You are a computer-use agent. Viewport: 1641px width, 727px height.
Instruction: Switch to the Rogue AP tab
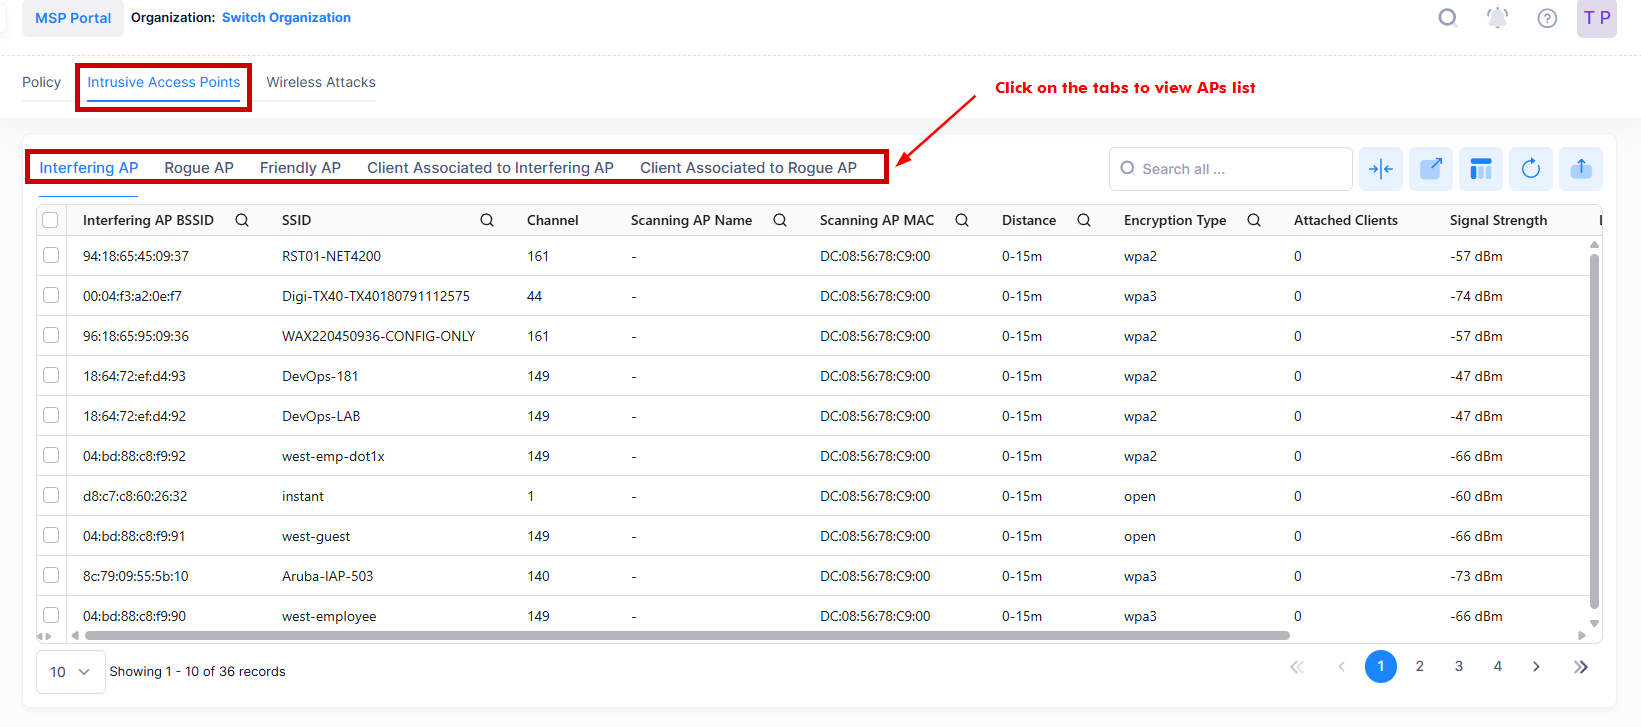[x=199, y=168]
